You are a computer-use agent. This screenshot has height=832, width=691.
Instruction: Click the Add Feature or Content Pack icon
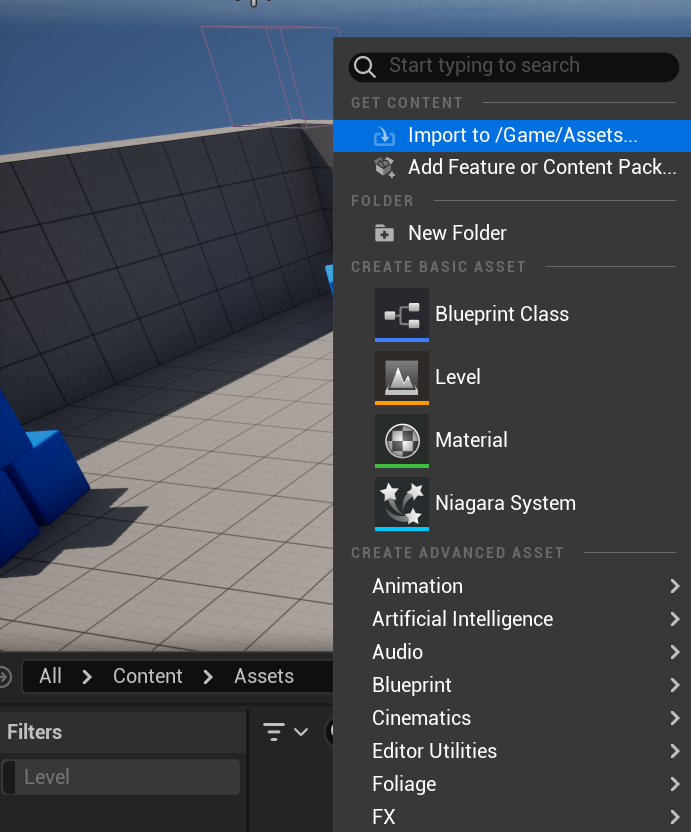click(384, 167)
